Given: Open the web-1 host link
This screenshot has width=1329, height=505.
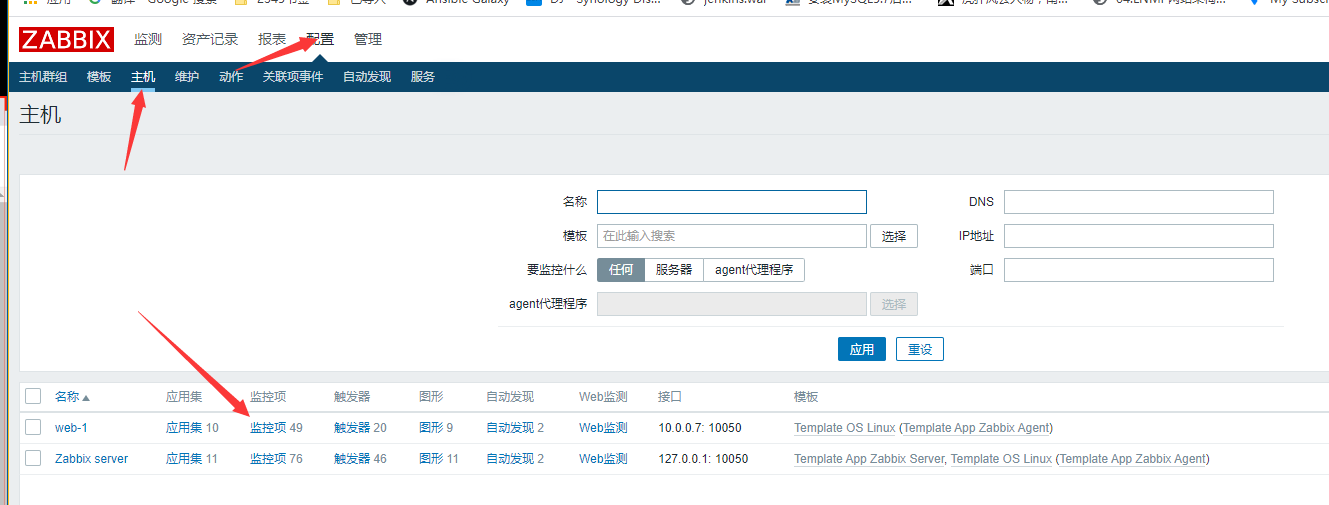Looking at the screenshot, I should (71, 428).
